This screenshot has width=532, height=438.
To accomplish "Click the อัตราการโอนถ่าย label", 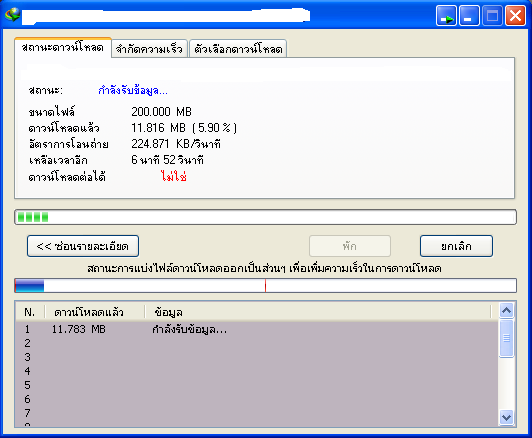I will click(69, 144).
